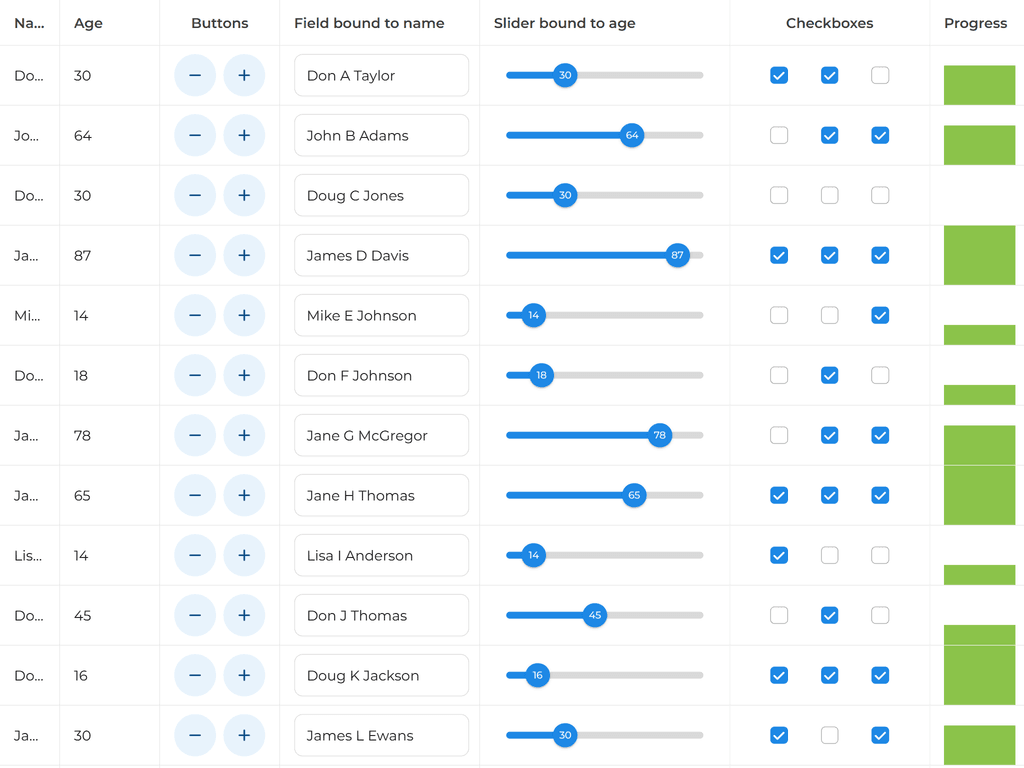Click the minus icon for Don F Johnson

tap(194, 375)
